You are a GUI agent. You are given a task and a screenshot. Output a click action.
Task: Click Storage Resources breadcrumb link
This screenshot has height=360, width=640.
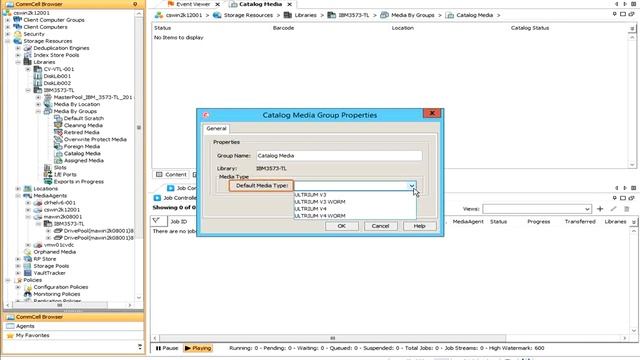click(248, 15)
